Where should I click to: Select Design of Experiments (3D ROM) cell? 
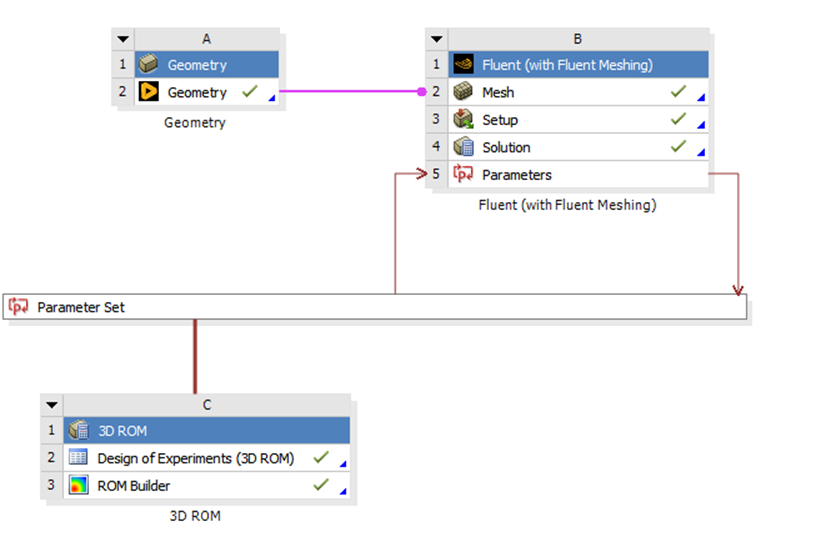pos(195,458)
